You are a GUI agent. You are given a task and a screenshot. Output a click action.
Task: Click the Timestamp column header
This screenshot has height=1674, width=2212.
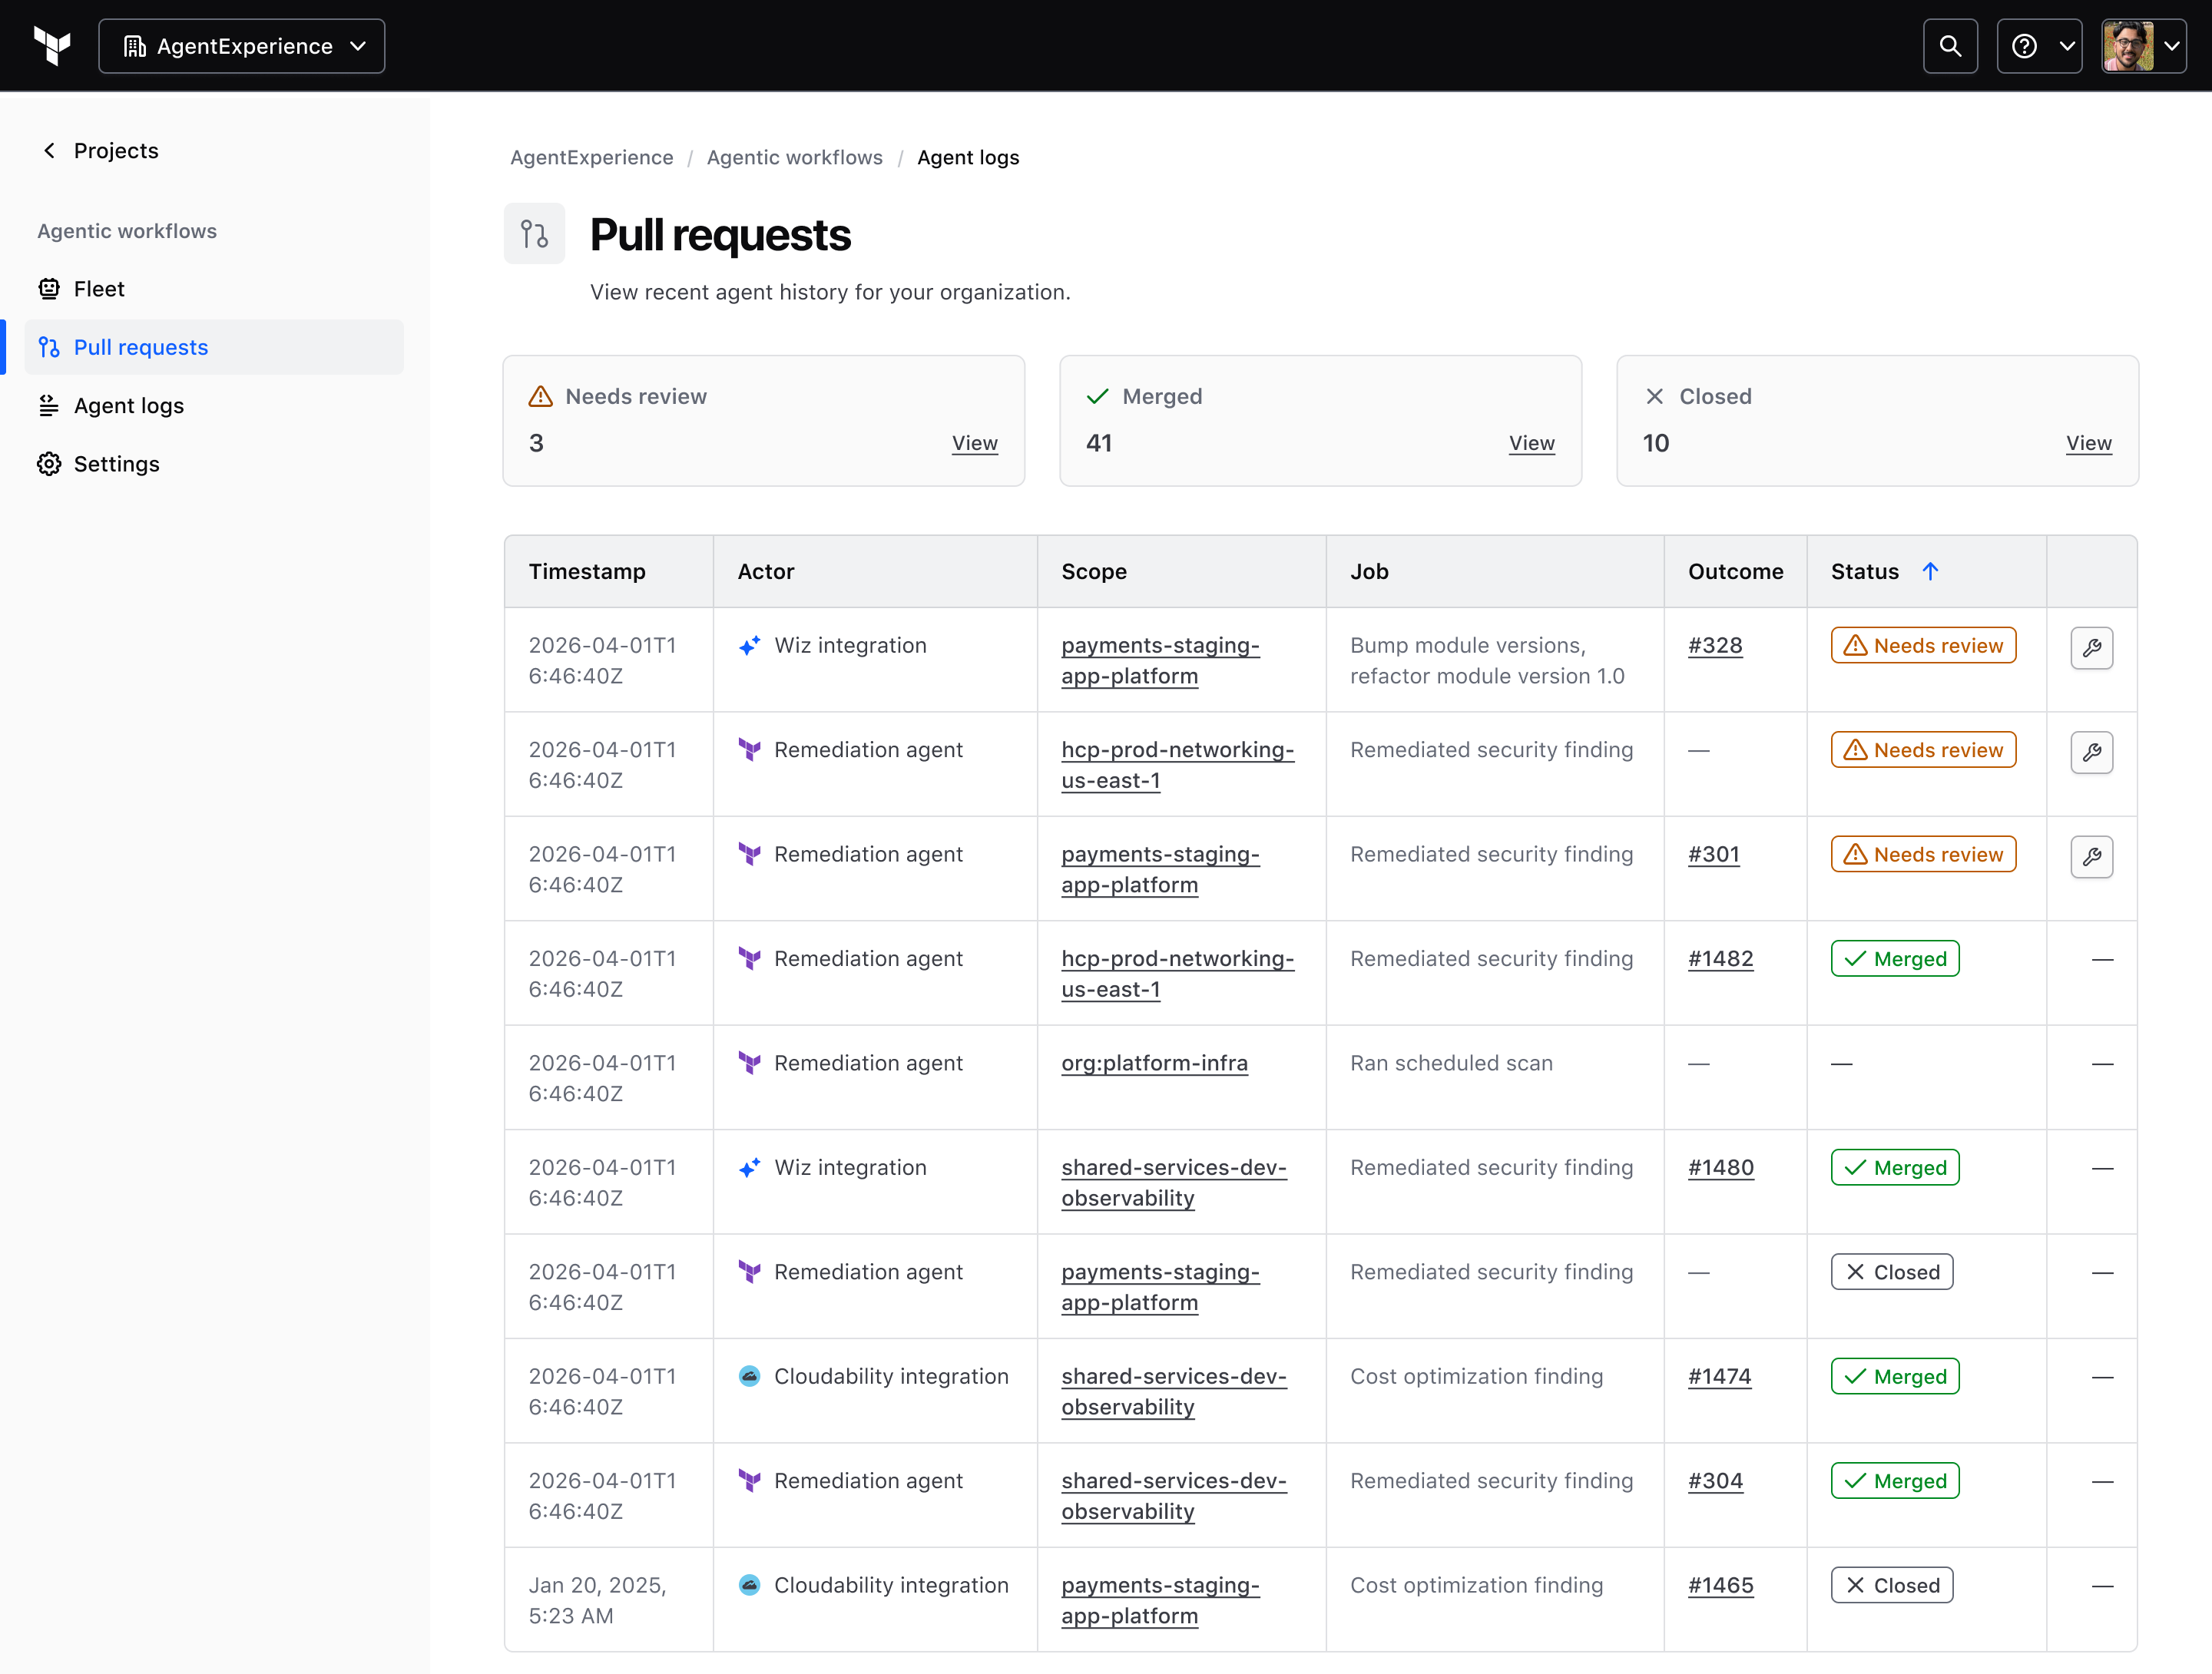coord(587,571)
